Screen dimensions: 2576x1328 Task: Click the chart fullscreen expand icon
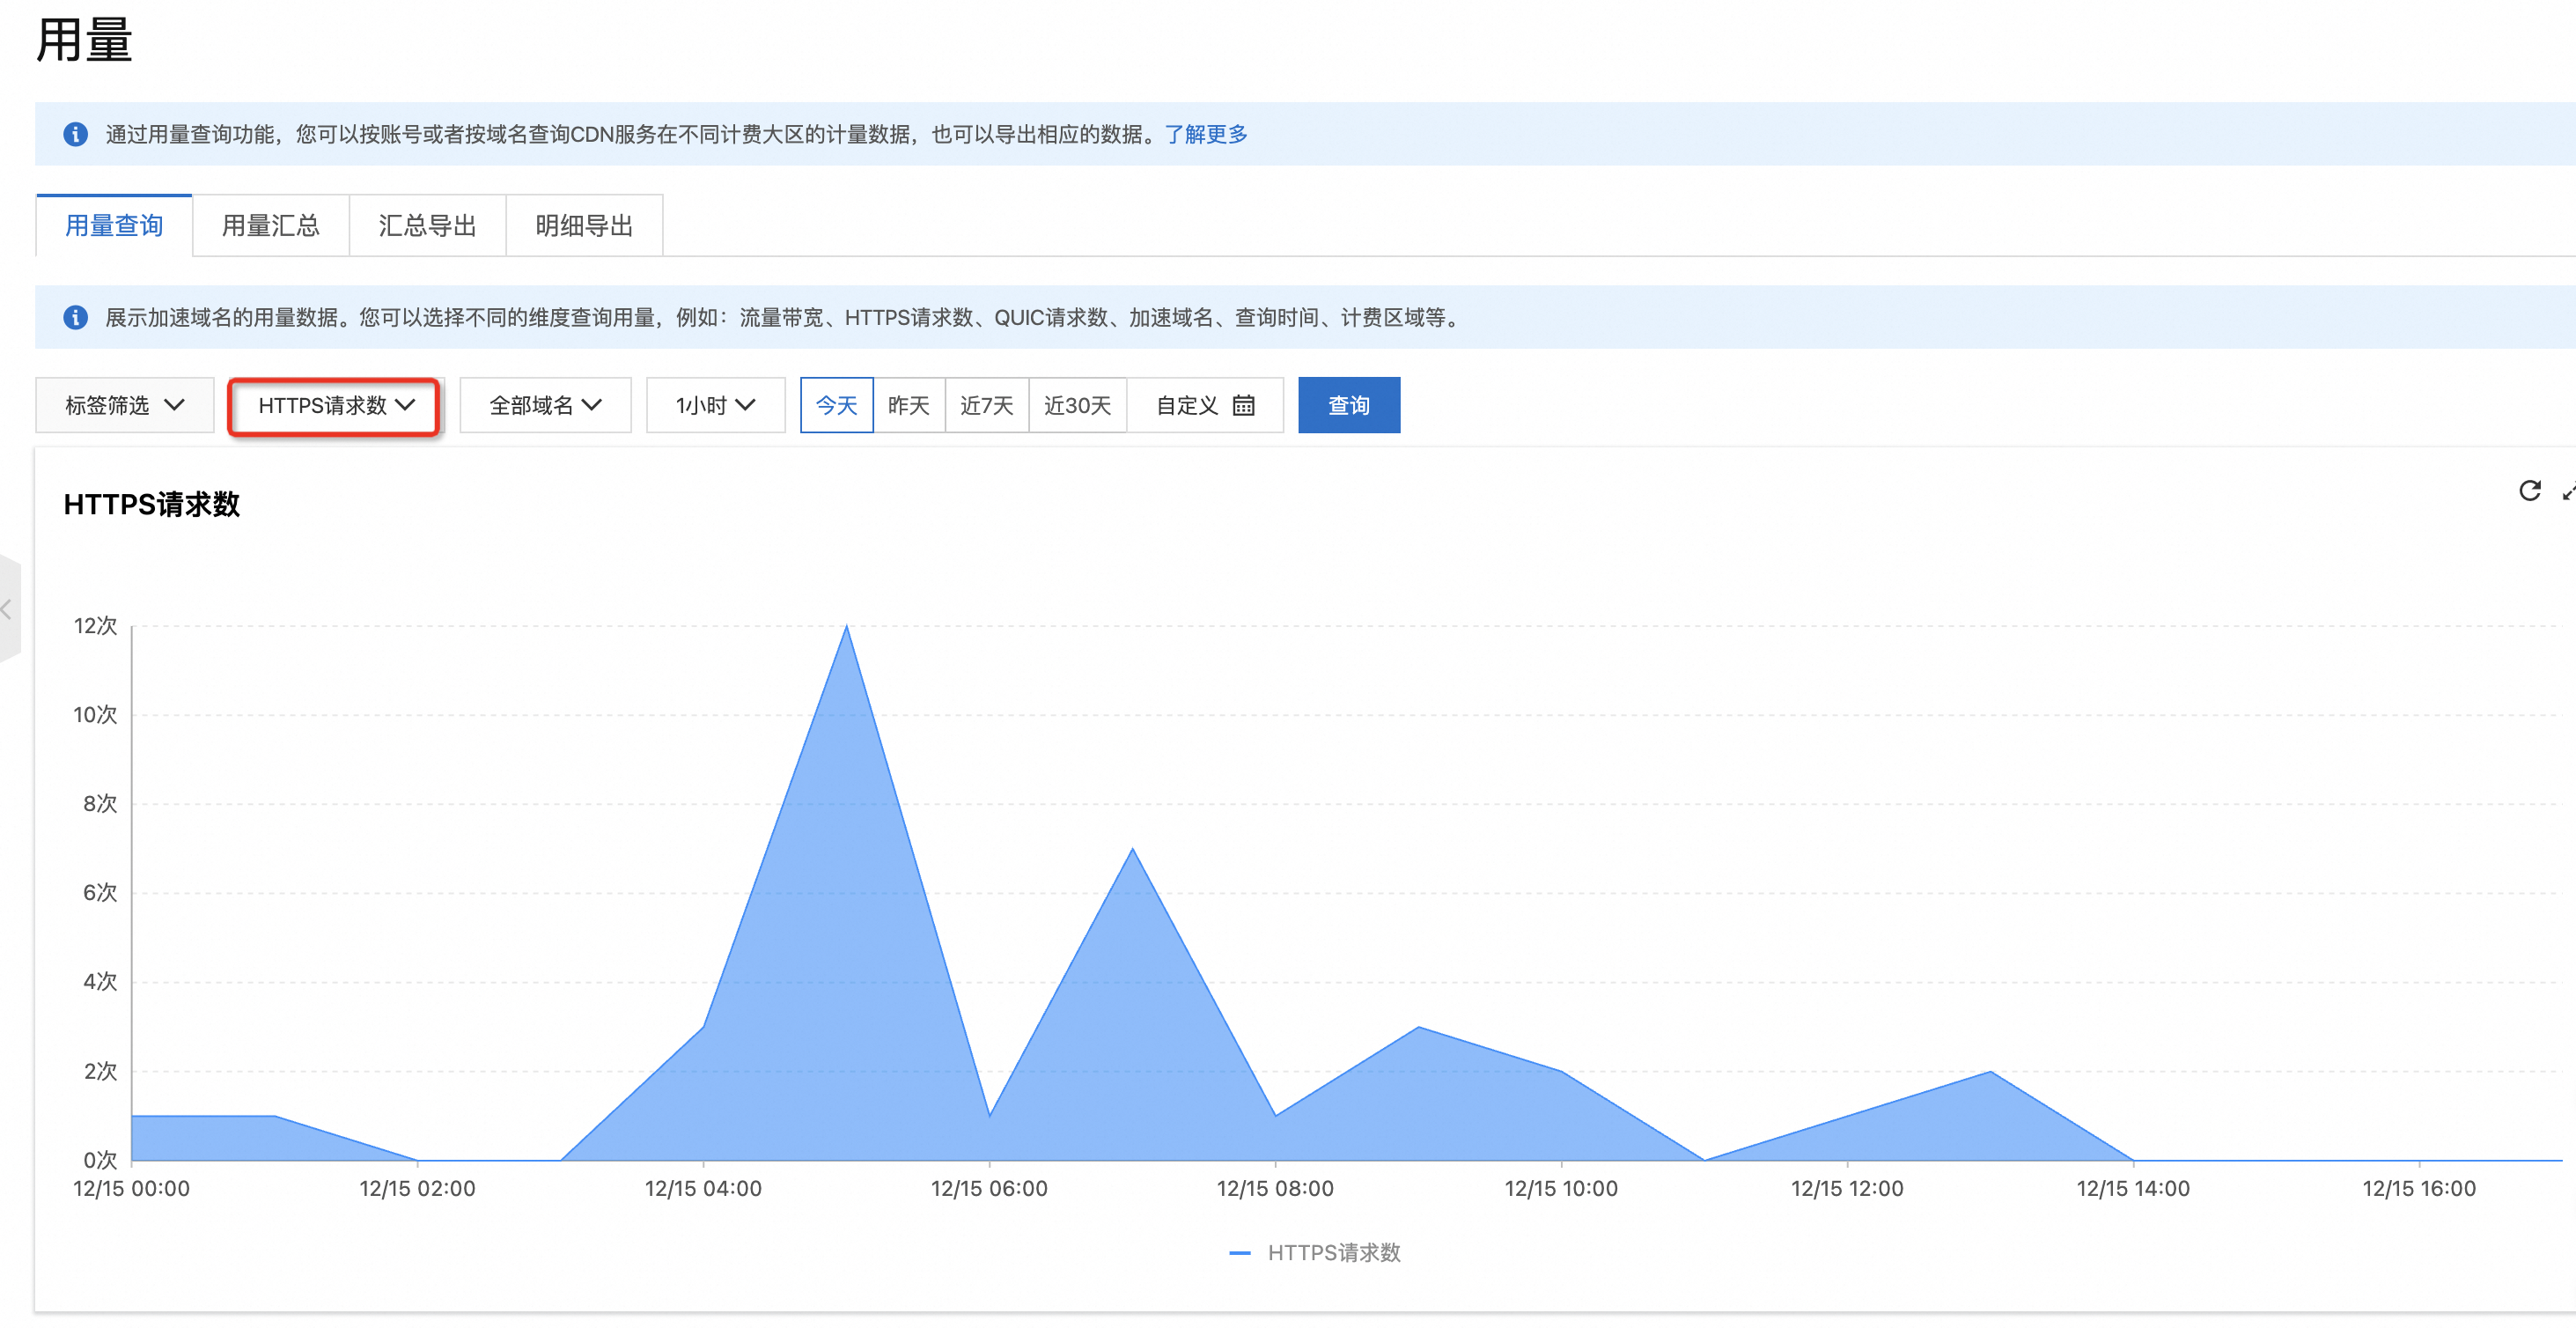coord(2567,492)
